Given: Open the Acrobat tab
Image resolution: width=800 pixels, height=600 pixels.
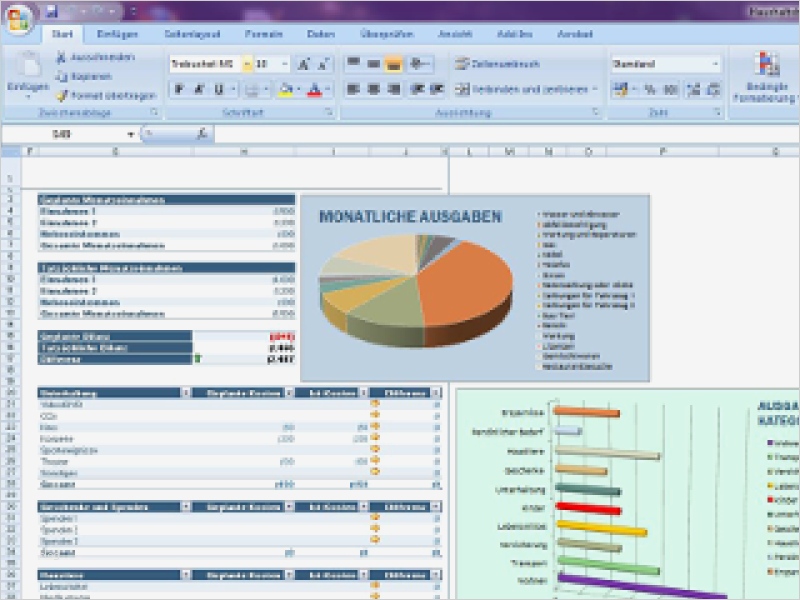Looking at the screenshot, I should (575, 34).
